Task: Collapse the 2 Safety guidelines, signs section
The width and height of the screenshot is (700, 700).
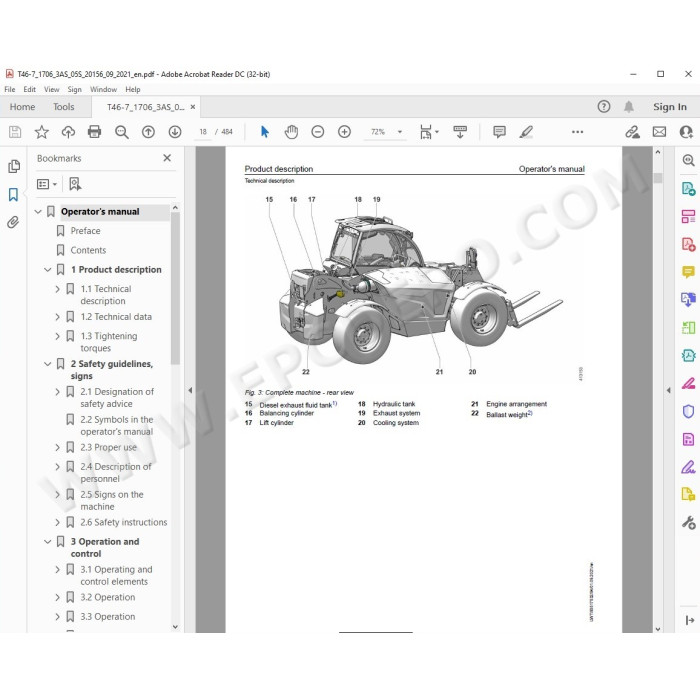Action: pos(48,364)
